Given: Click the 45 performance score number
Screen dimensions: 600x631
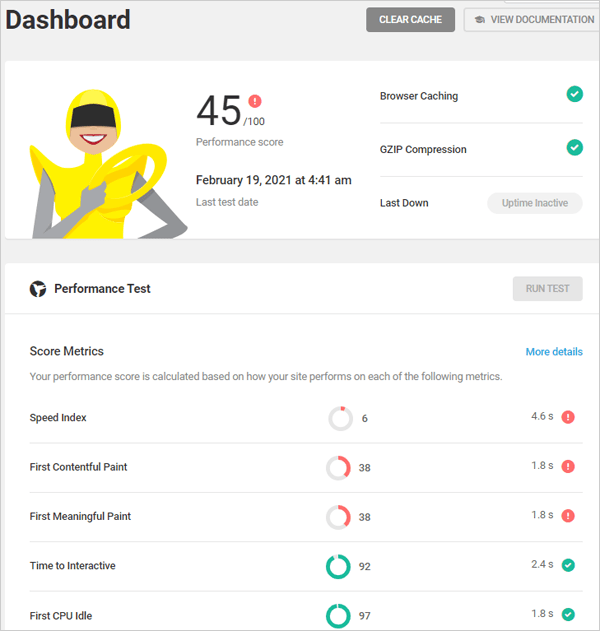Looking at the screenshot, I should pyautogui.click(x=219, y=110).
